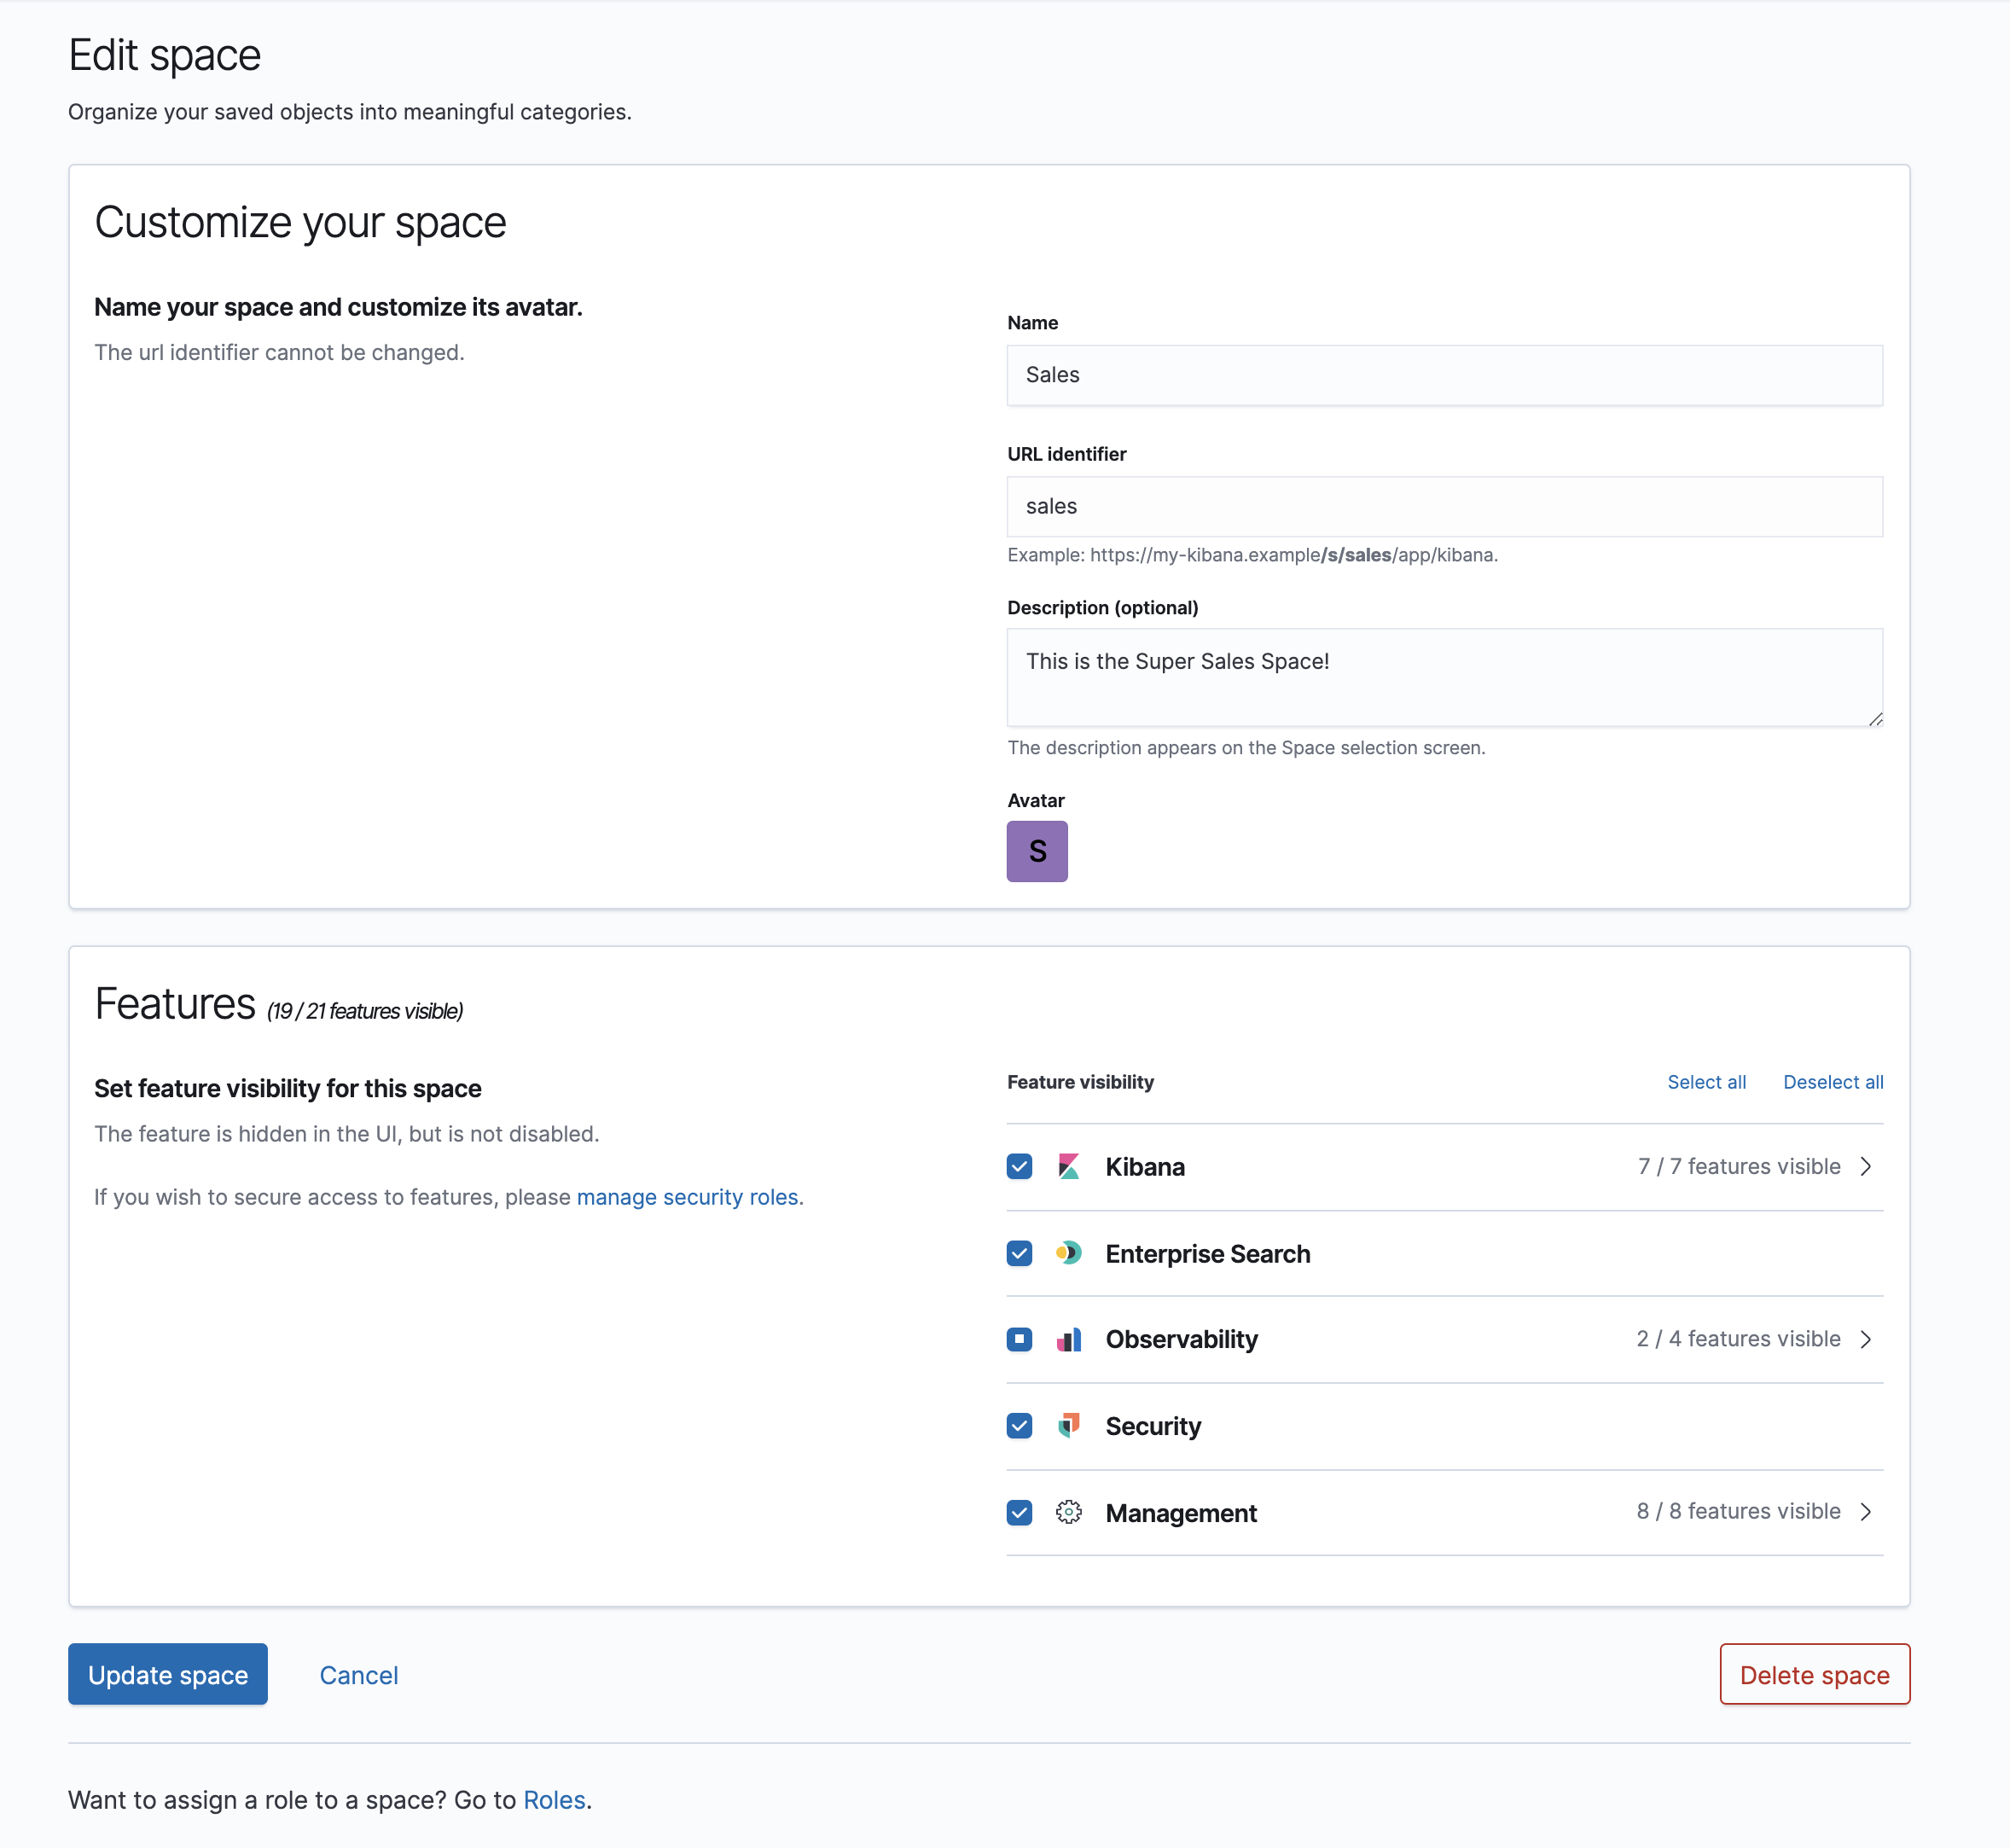The image size is (2010, 1848).
Task: Click into the Description text area
Action: coord(1444,677)
